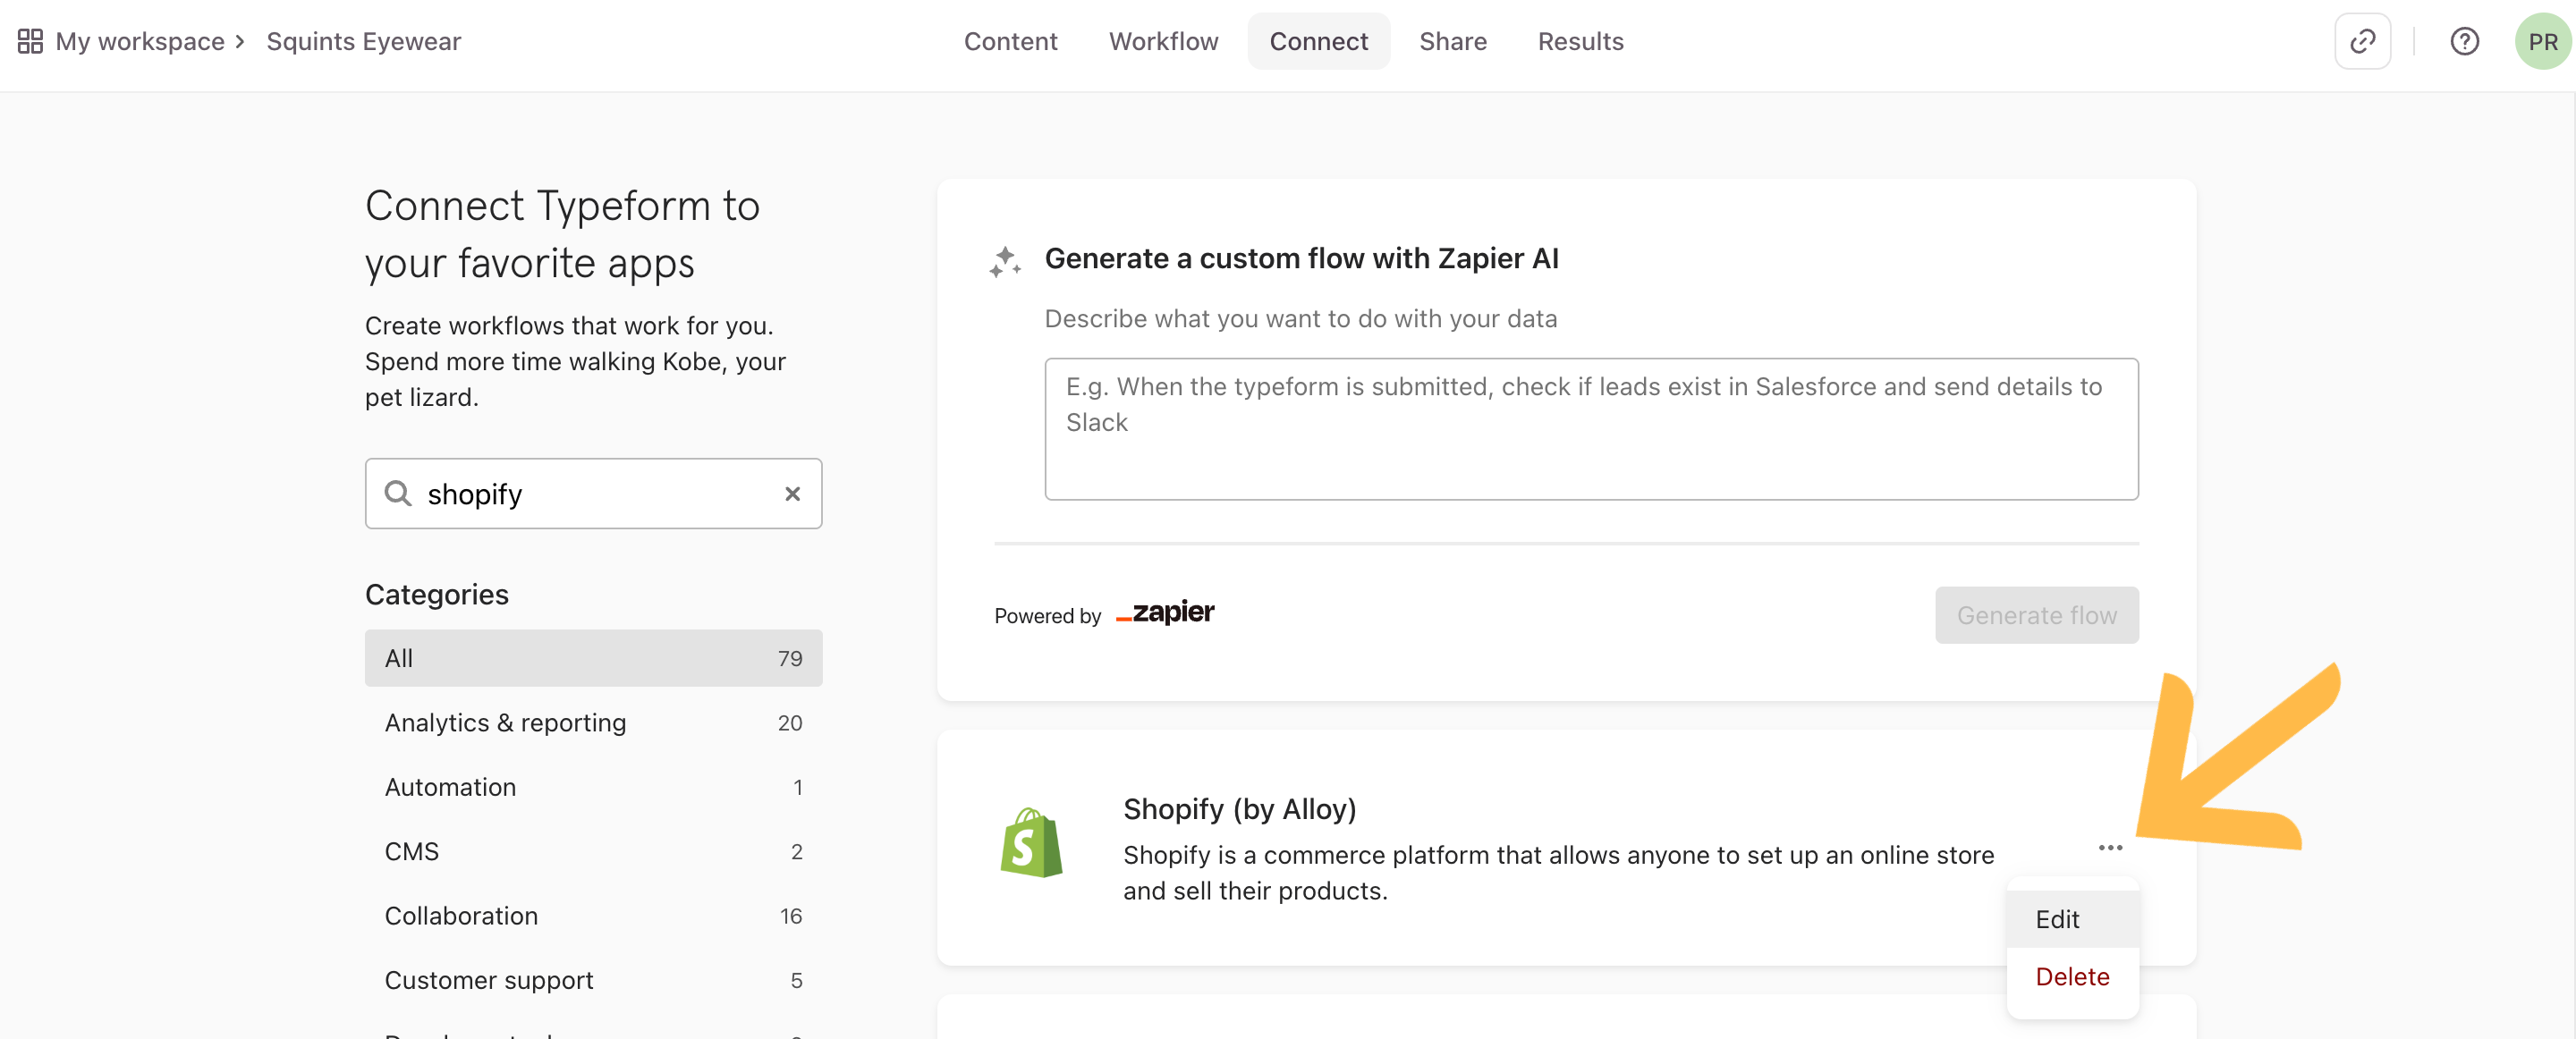Click the Shopify bag logo

click(1031, 843)
